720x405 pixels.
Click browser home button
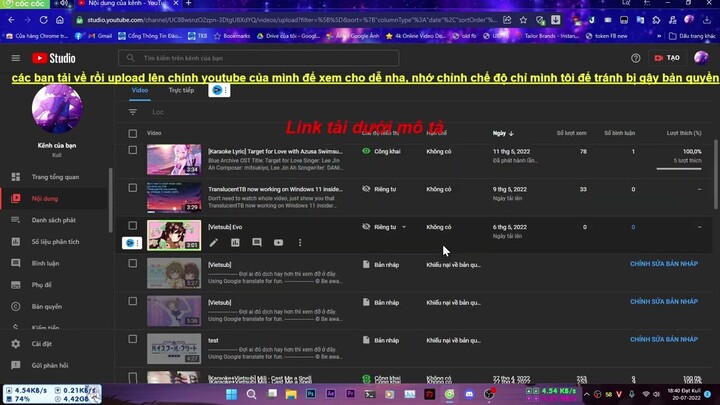click(x=60, y=20)
